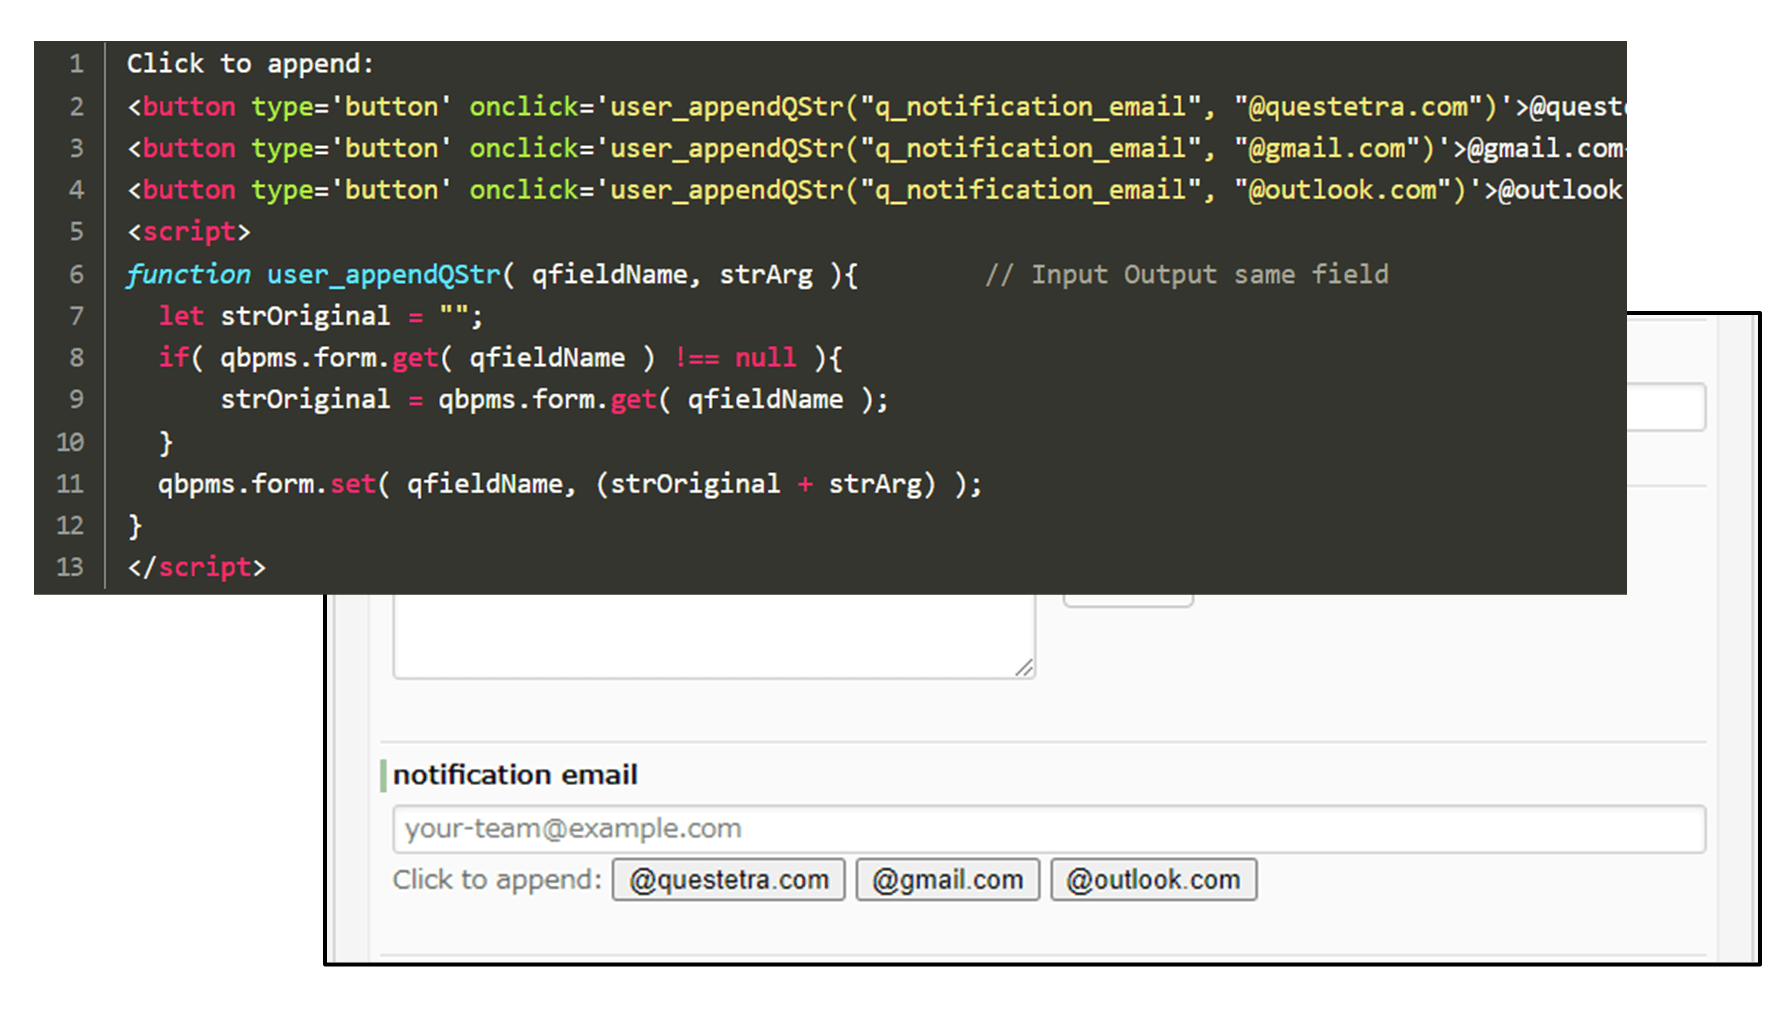Click "let strOriginal" on code line 7
Screen dimensions: 1792x1024
[274, 316]
